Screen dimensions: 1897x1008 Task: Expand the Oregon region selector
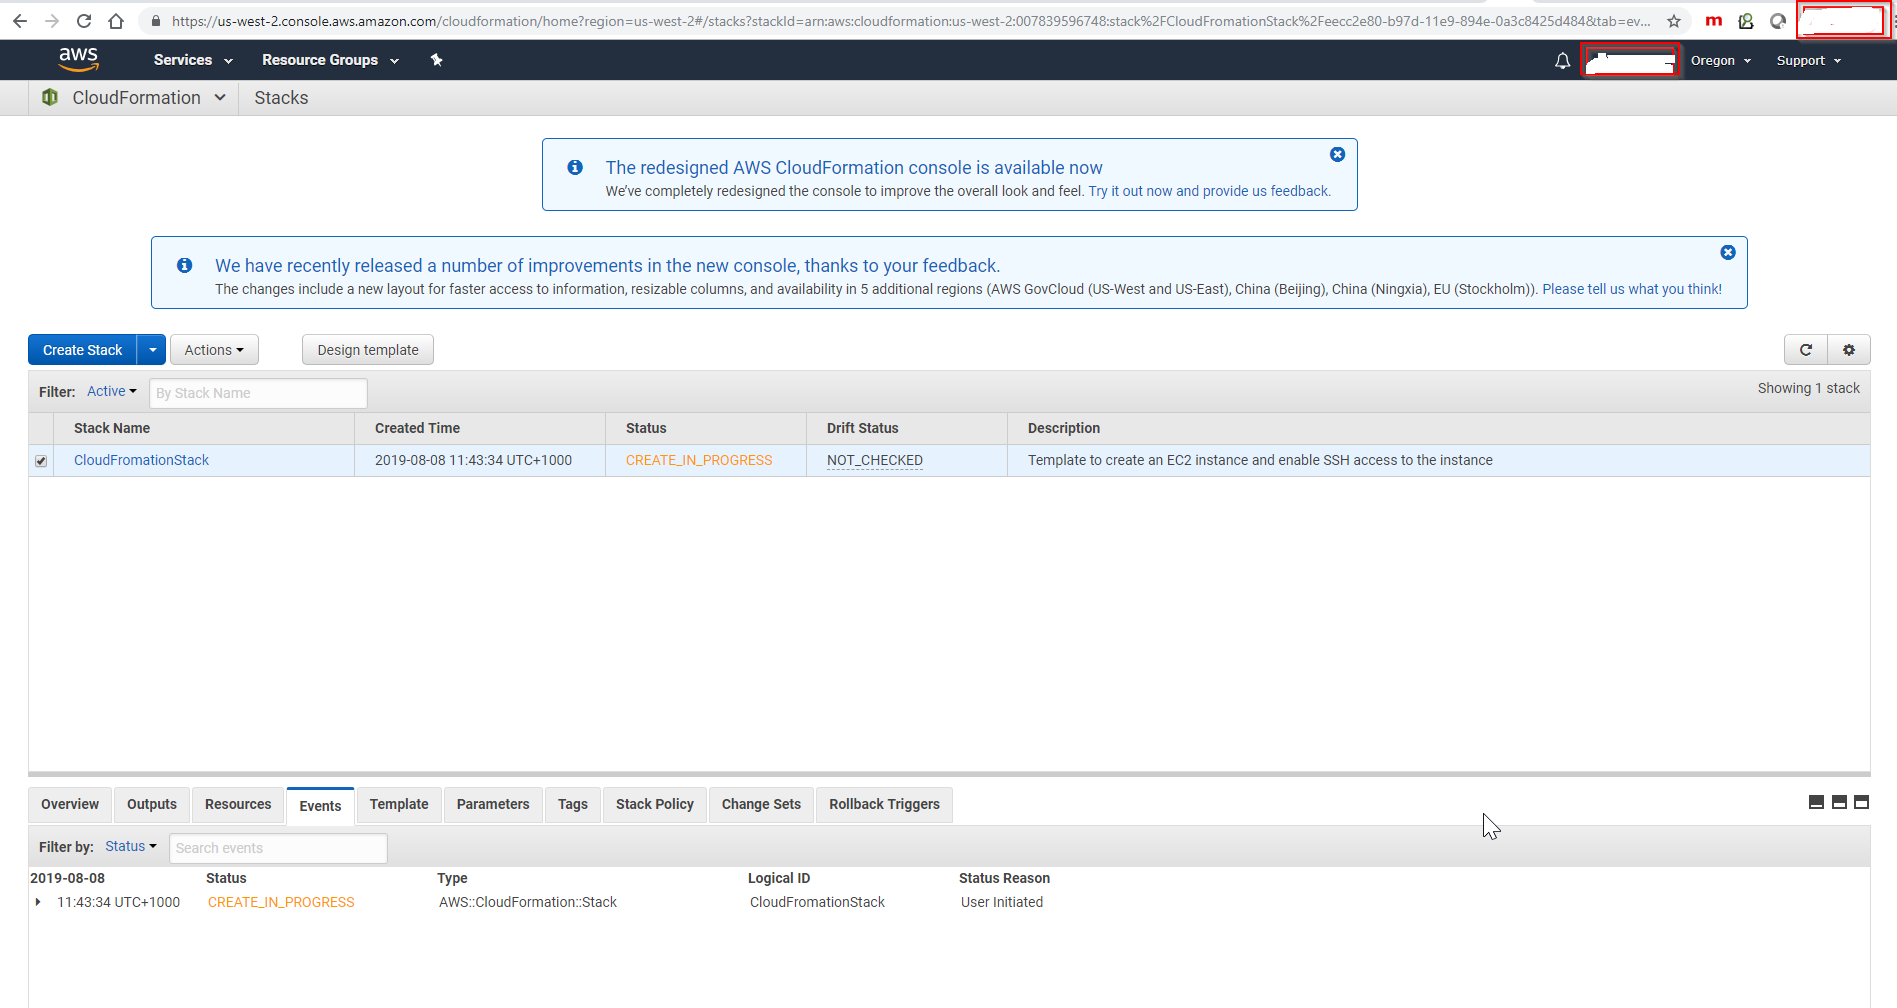point(1720,61)
